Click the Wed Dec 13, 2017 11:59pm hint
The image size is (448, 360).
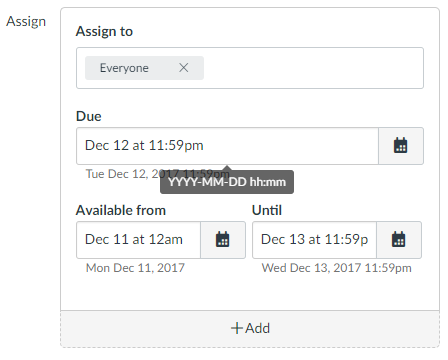pos(337,268)
